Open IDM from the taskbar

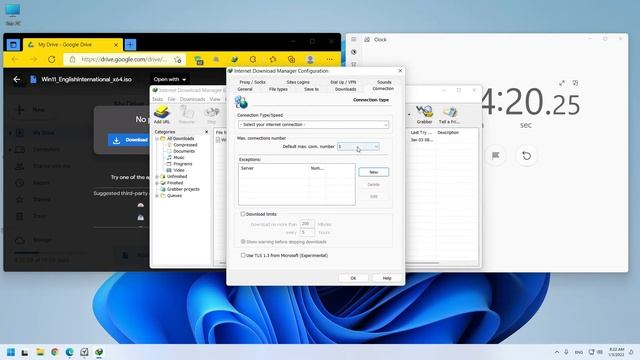(99, 352)
